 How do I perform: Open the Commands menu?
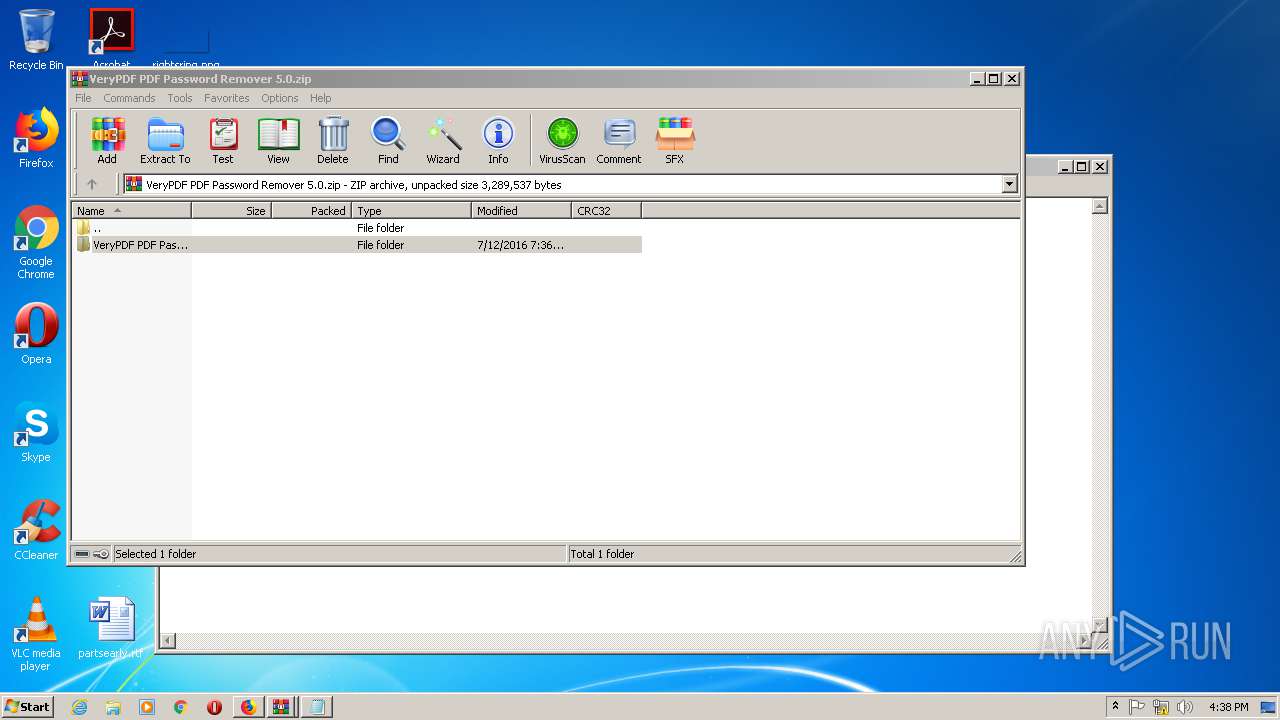(x=129, y=98)
